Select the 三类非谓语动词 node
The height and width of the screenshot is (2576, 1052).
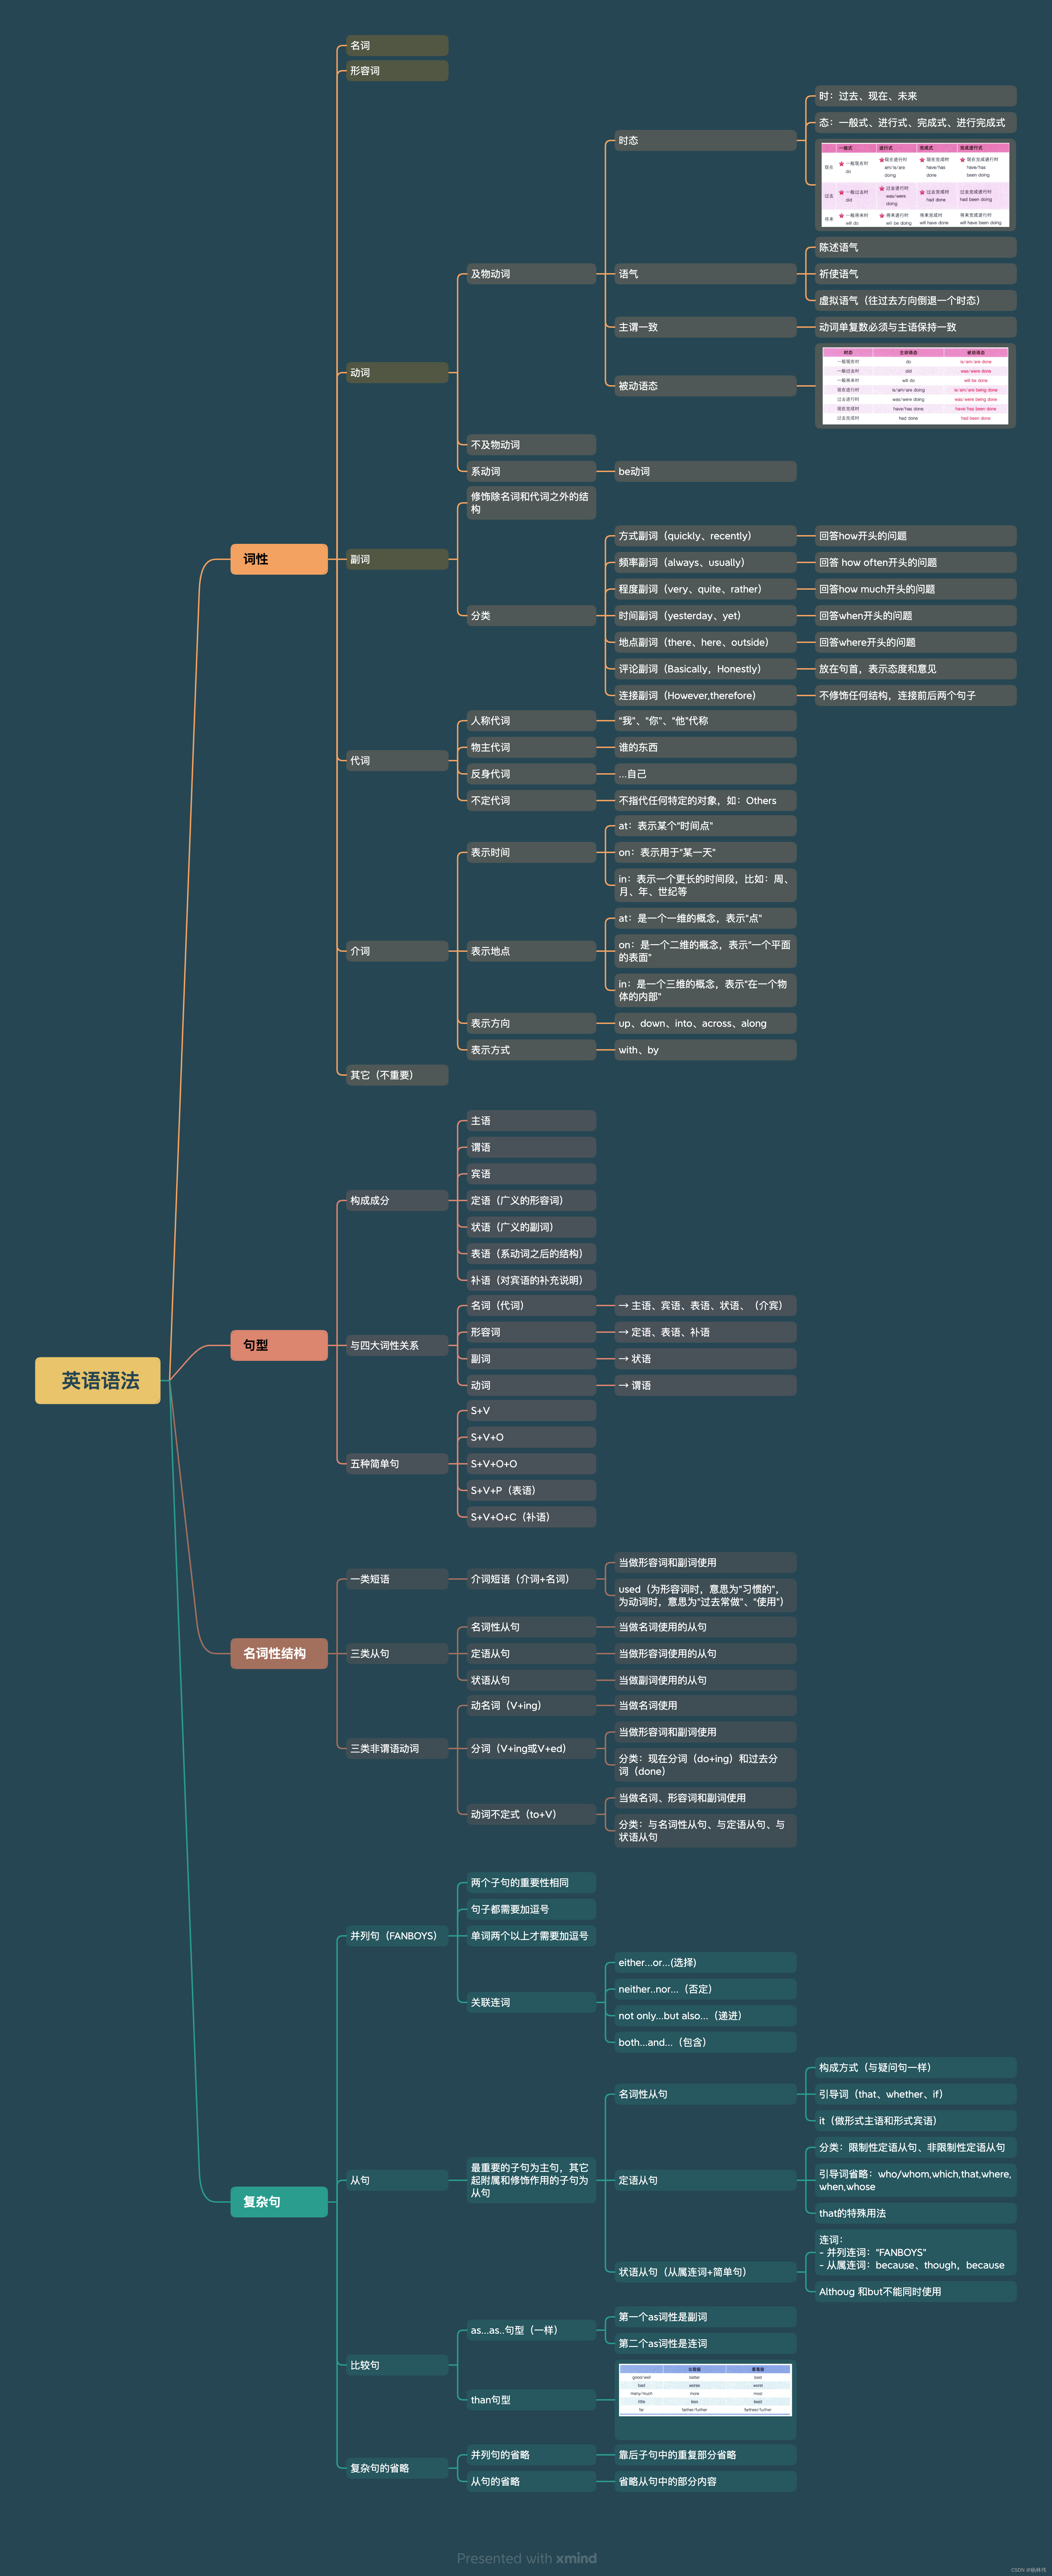click(397, 1749)
